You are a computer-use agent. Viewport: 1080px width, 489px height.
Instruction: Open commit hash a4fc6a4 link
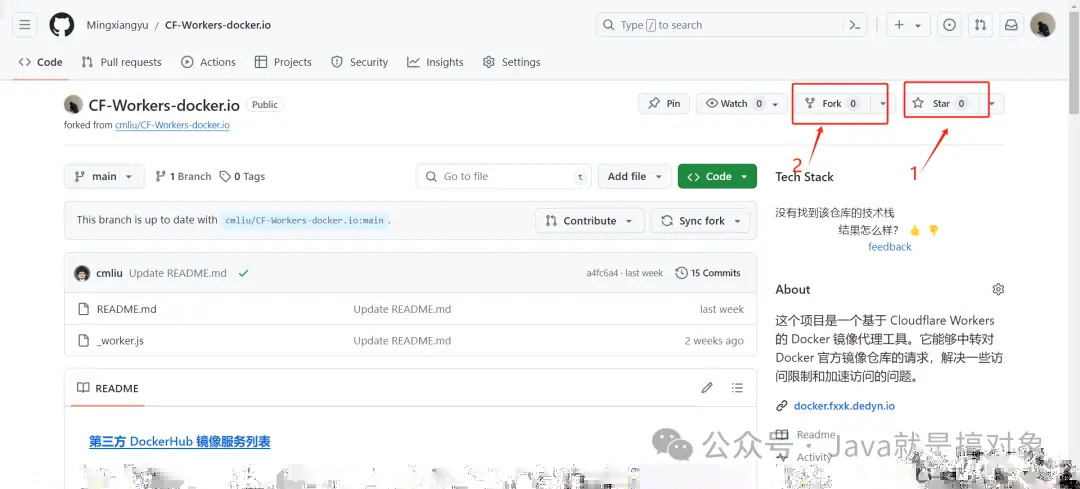[602, 273]
